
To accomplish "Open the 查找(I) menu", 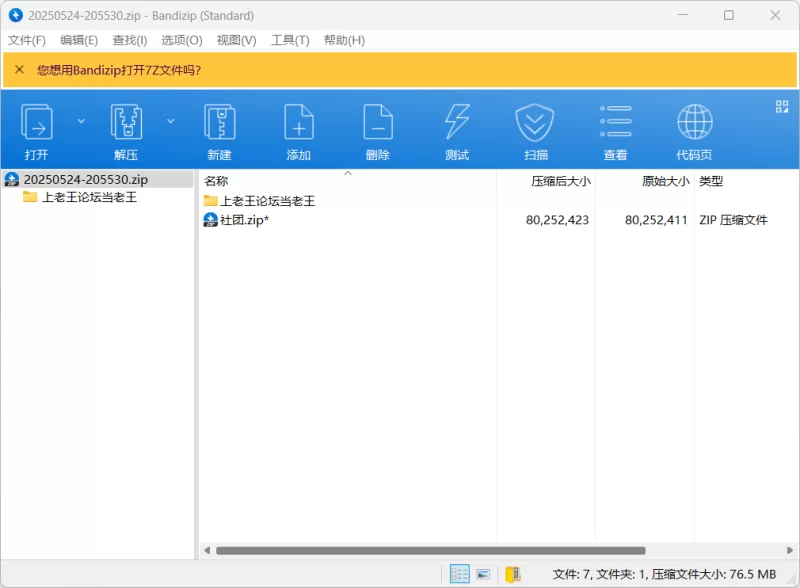I will [x=130, y=40].
